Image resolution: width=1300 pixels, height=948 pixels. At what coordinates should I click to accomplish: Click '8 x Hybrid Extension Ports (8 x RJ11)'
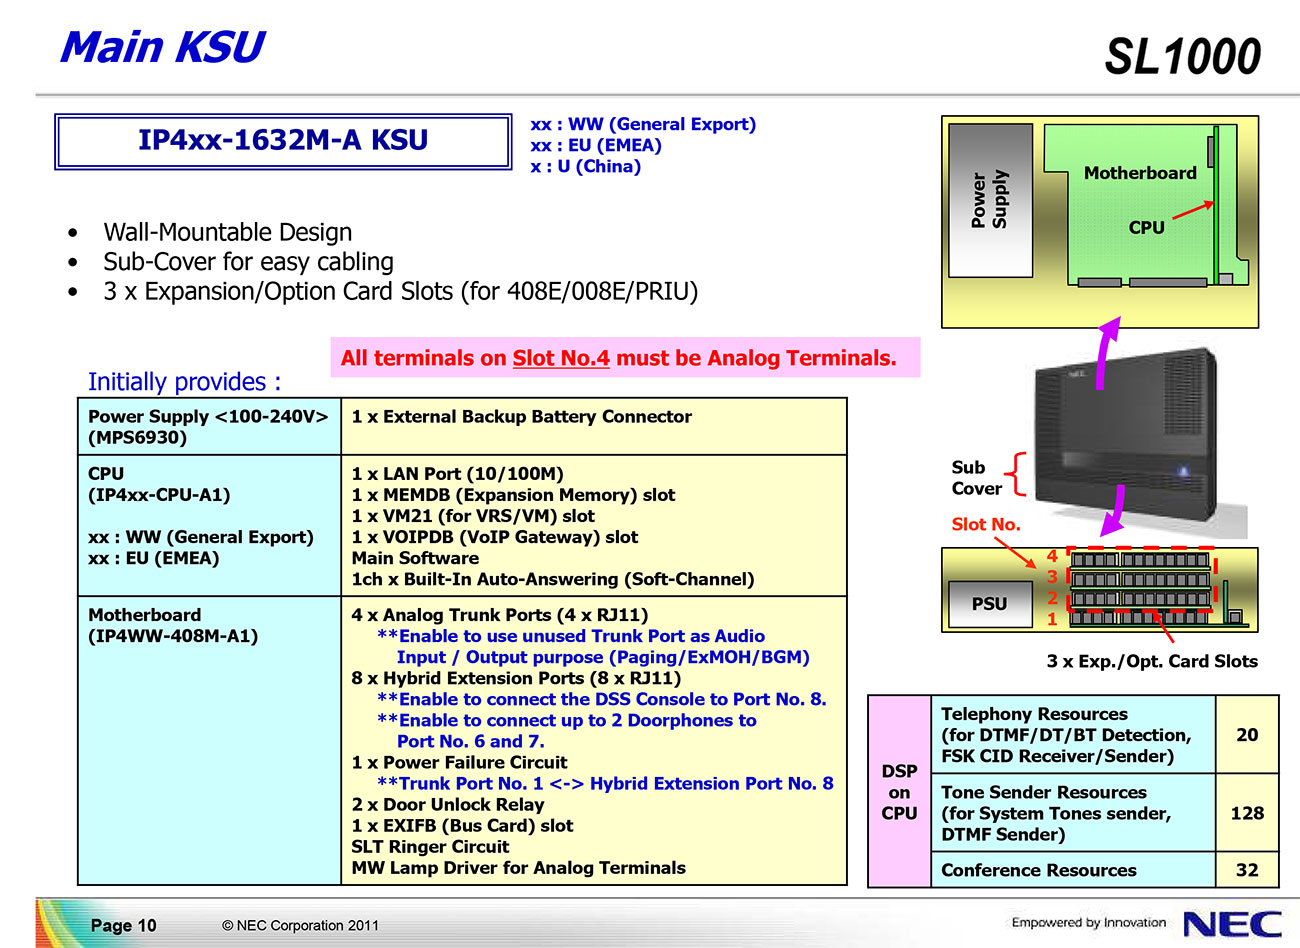(x=516, y=678)
